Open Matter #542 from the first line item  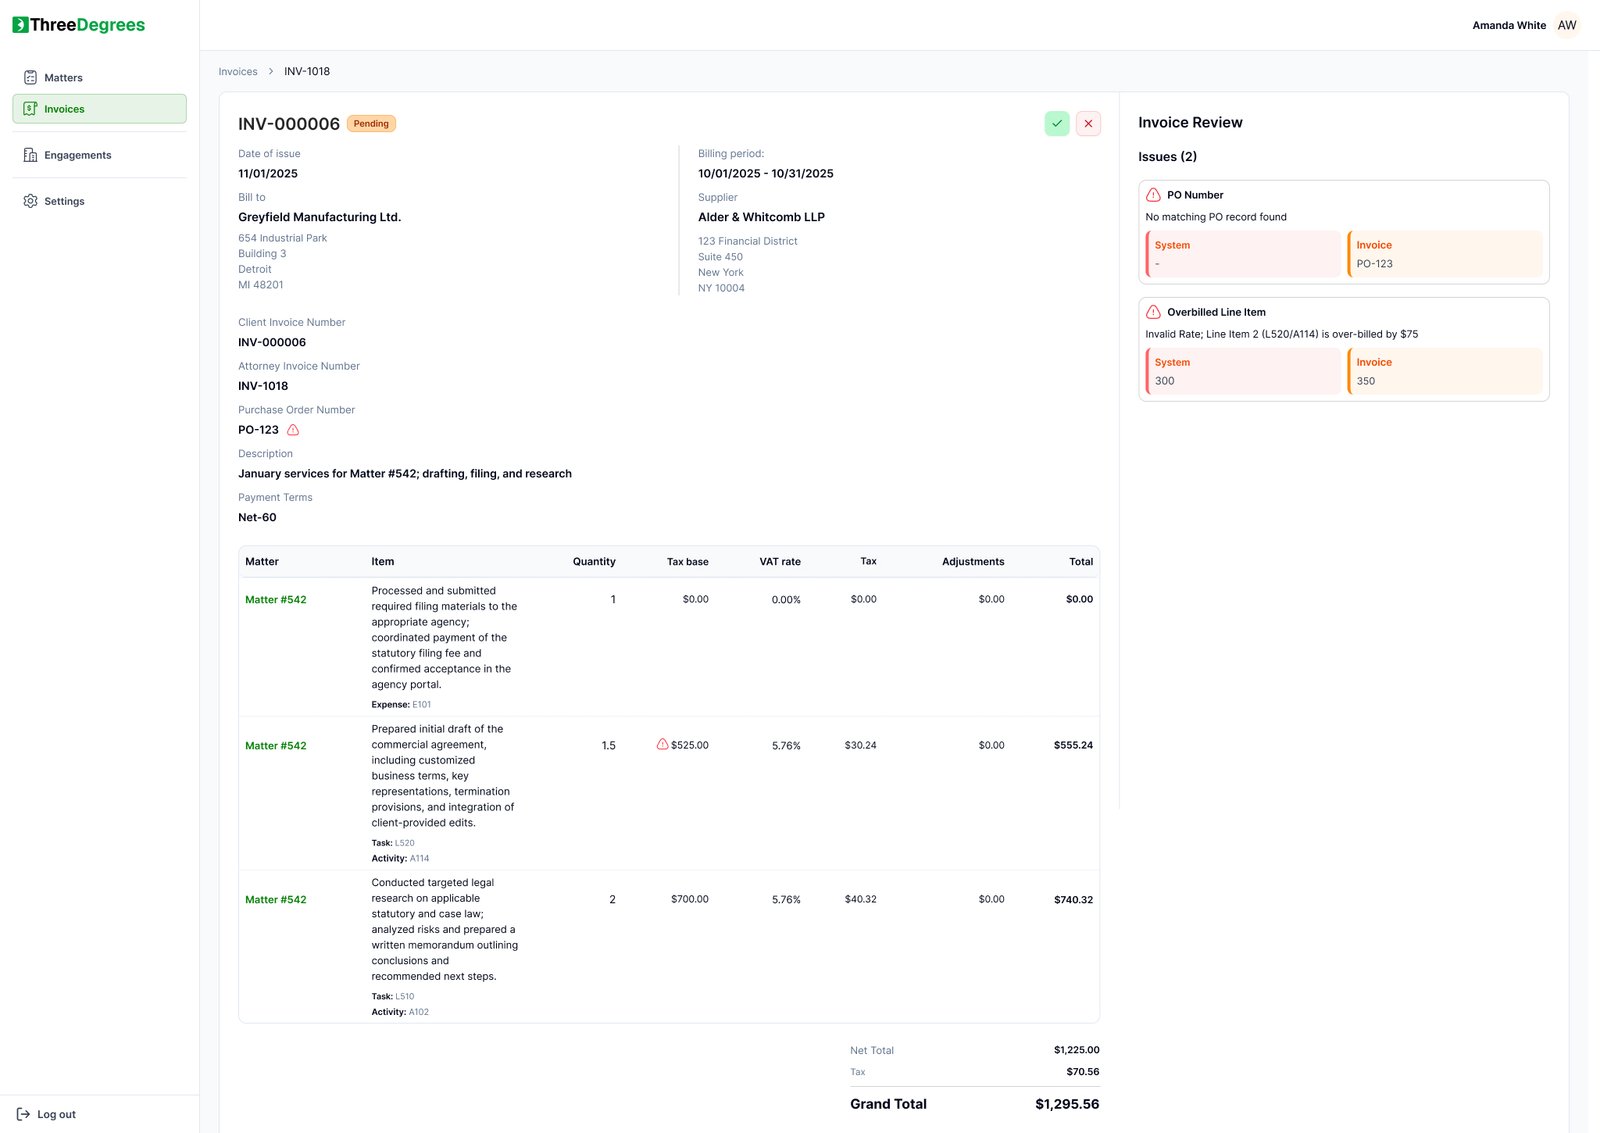click(276, 599)
